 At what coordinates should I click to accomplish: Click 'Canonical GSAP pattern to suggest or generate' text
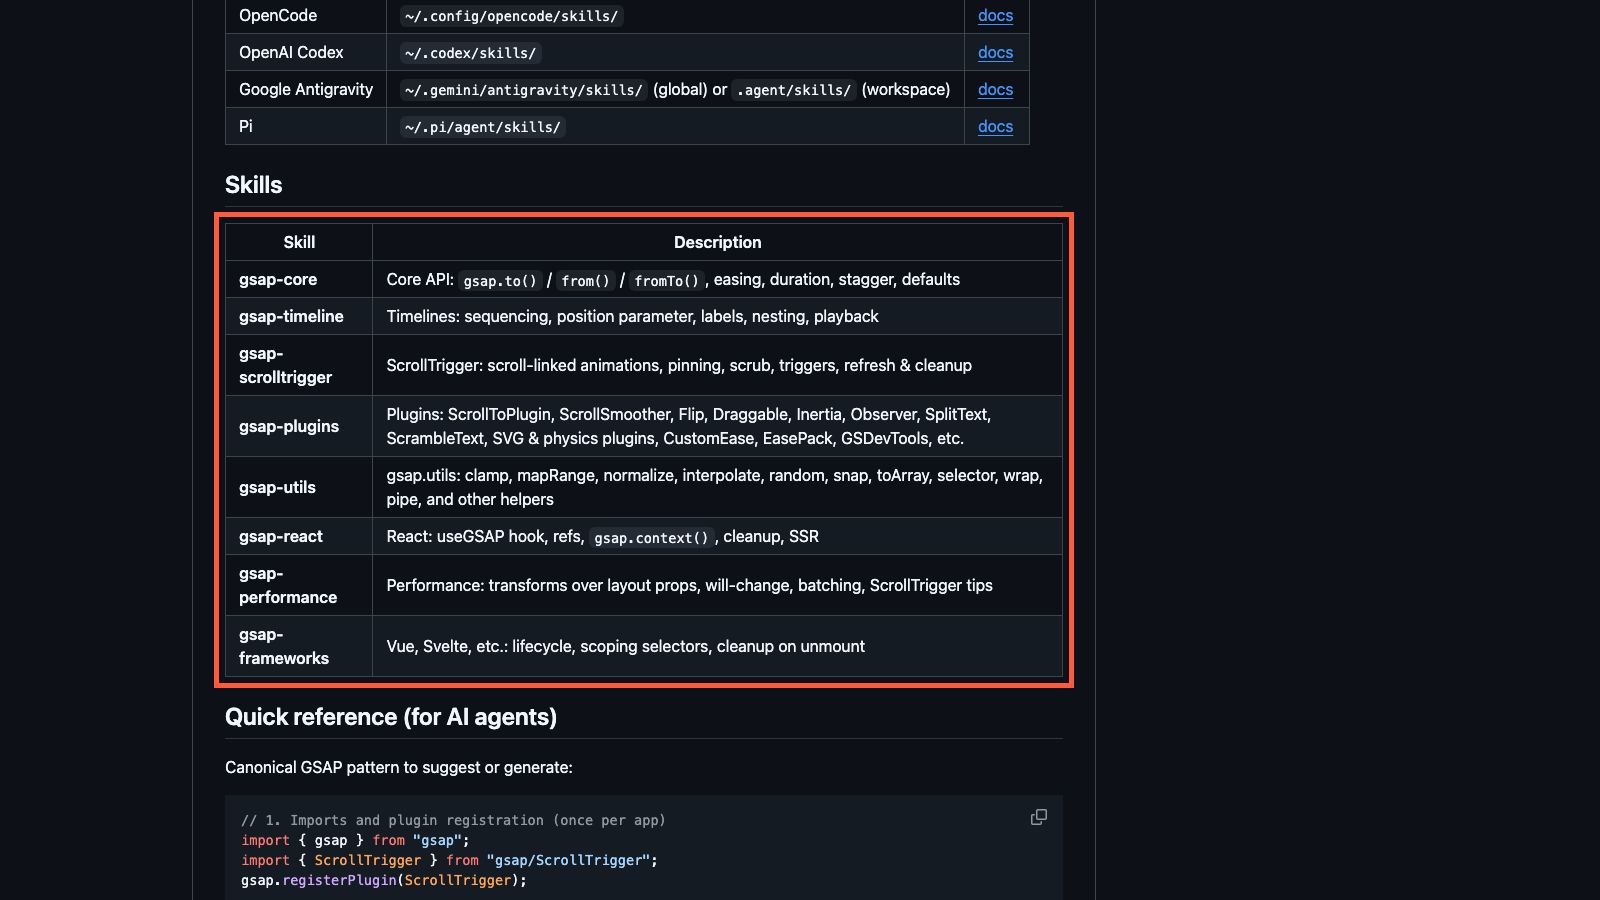click(x=399, y=767)
